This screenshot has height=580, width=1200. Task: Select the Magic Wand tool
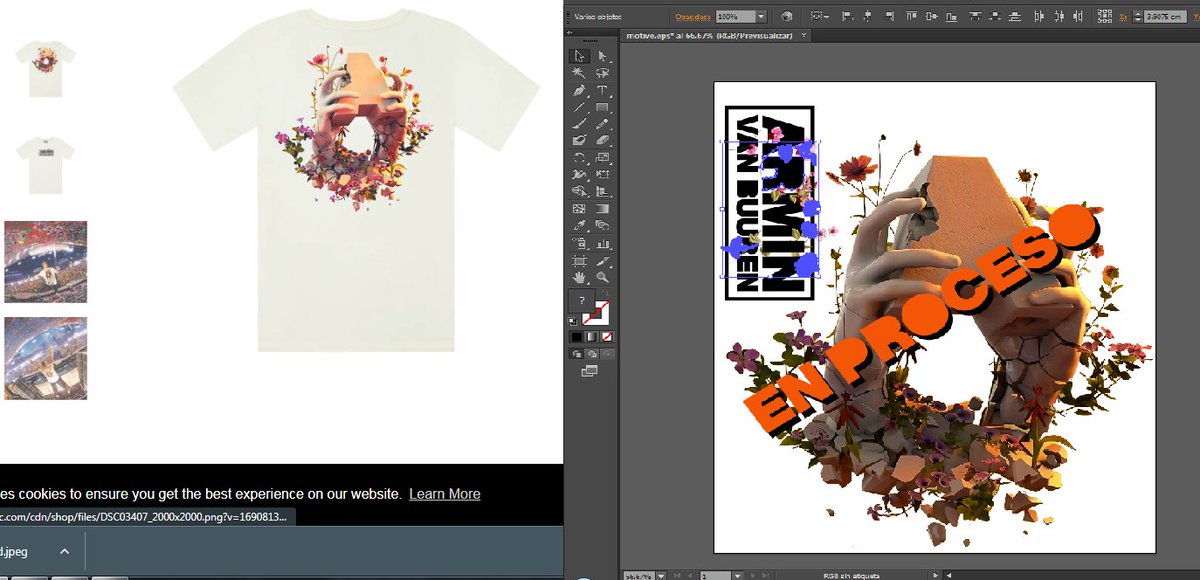[580, 73]
